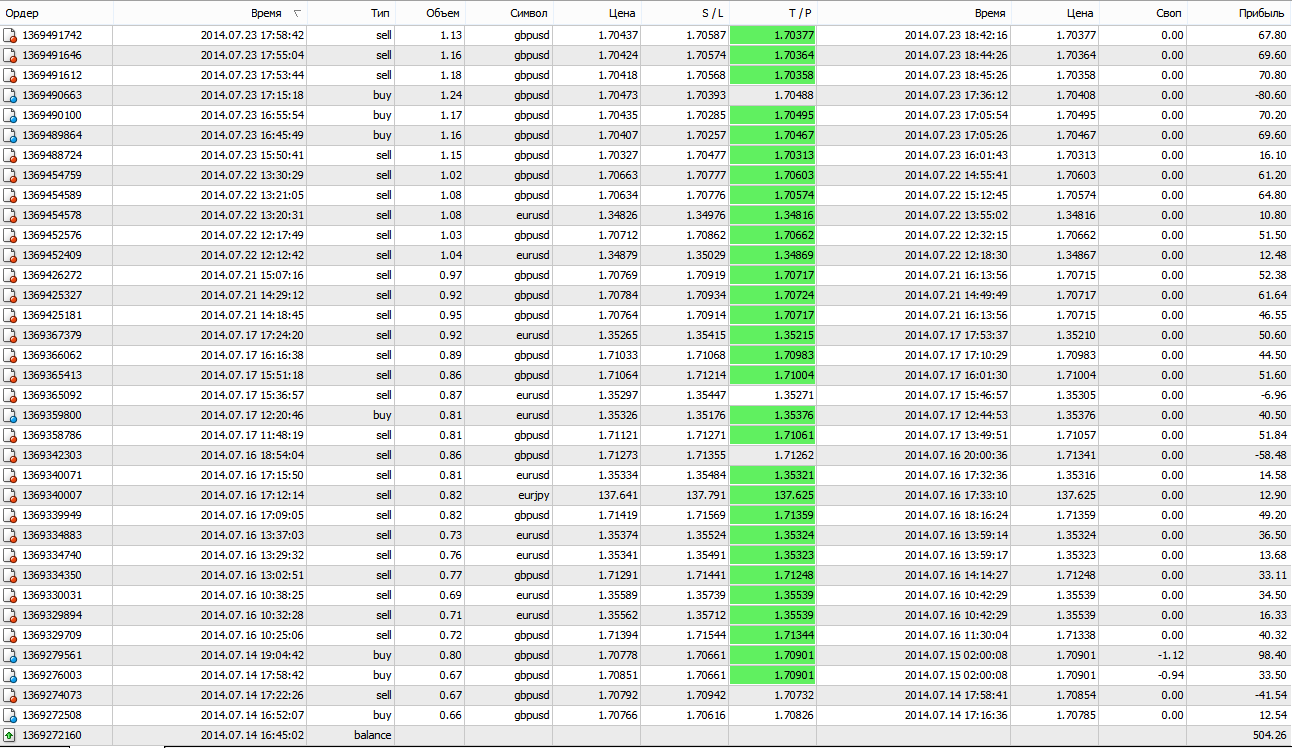
Task: Select green T/P cell 1.70377
Action: (773, 35)
